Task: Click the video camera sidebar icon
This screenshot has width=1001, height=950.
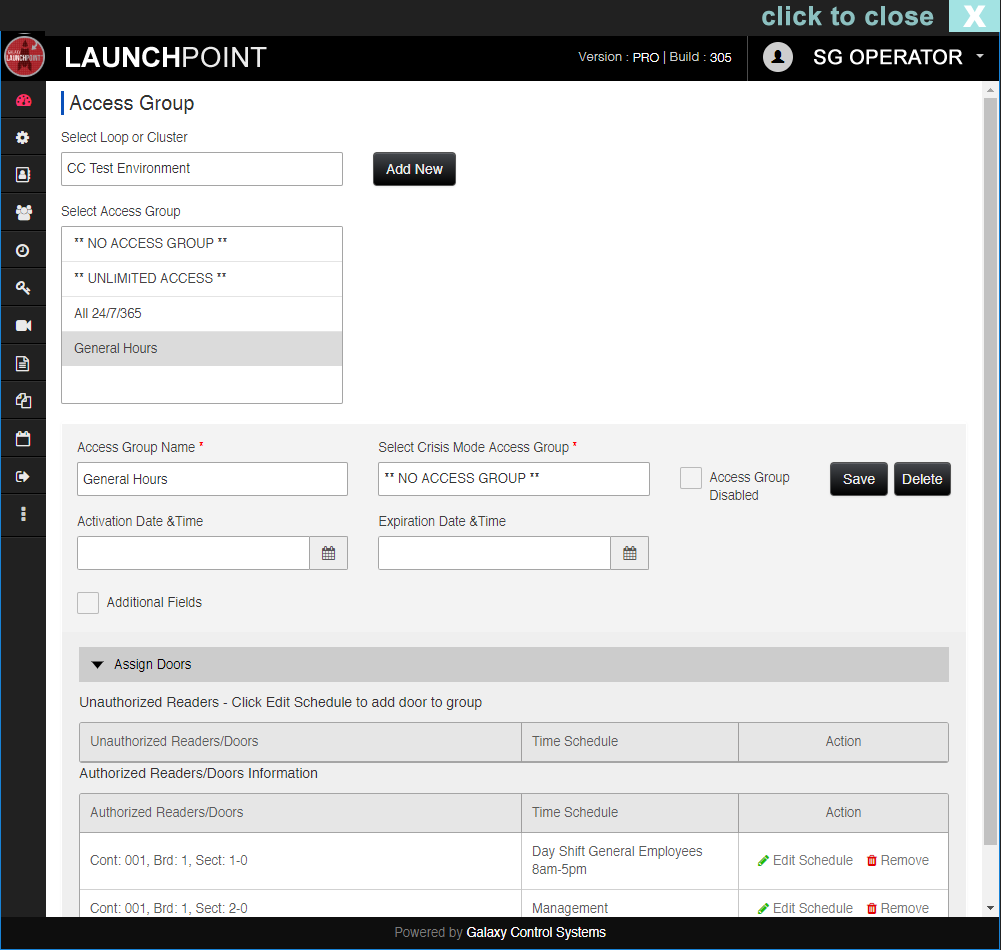Action: point(23,326)
